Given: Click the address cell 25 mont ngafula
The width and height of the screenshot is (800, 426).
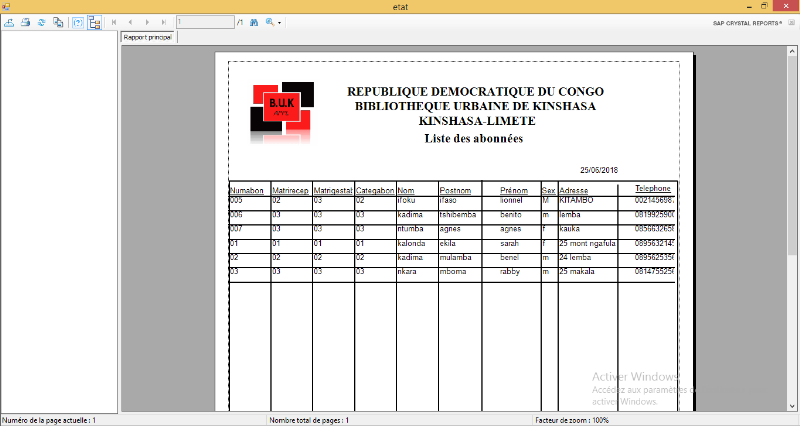Looking at the screenshot, I should [588, 243].
